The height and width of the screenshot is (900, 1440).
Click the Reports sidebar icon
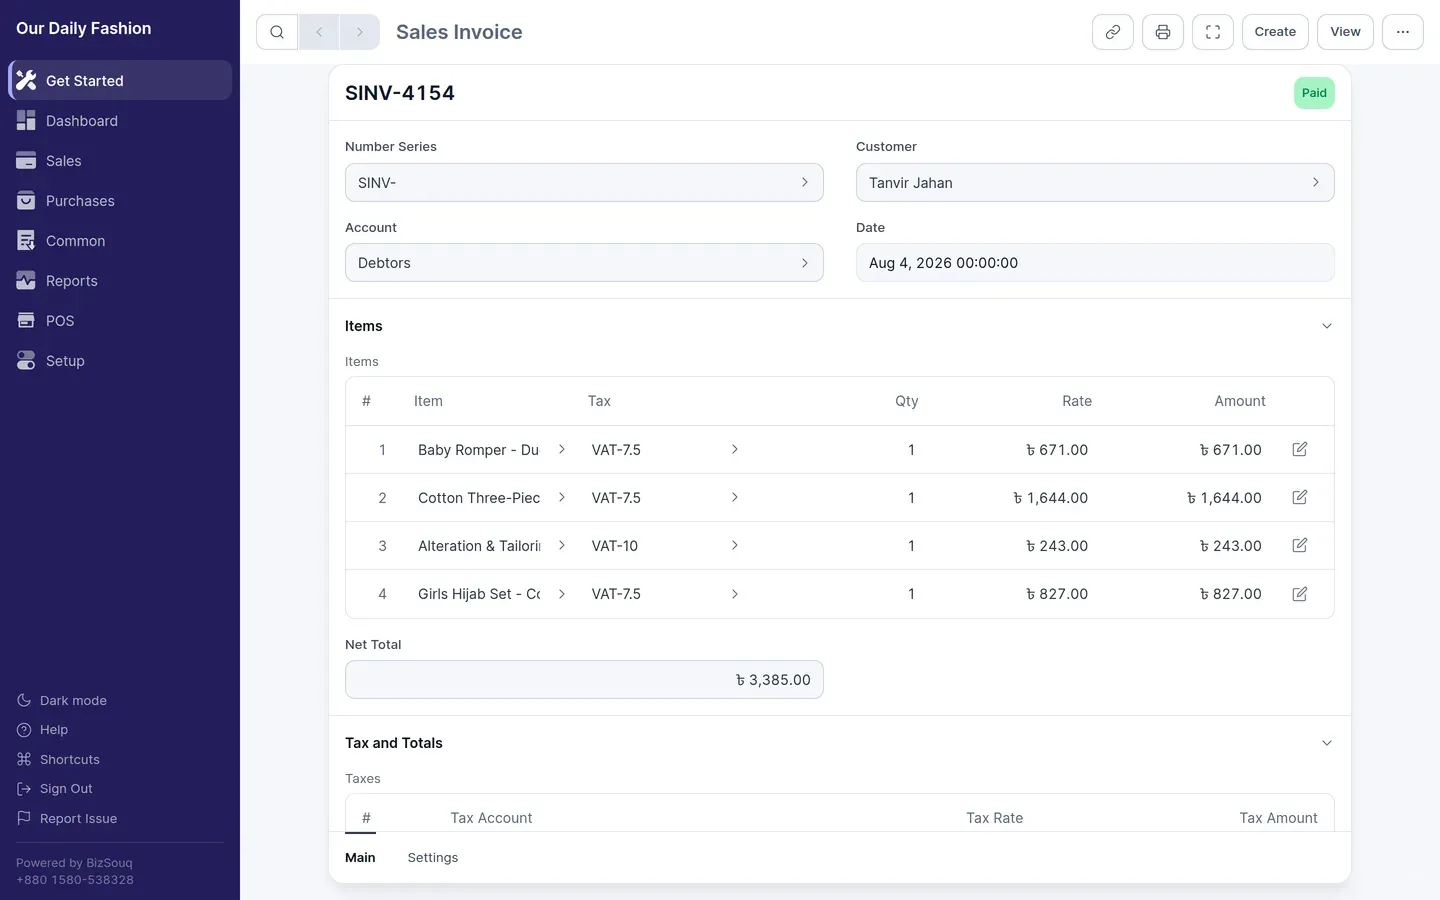(26, 280)
